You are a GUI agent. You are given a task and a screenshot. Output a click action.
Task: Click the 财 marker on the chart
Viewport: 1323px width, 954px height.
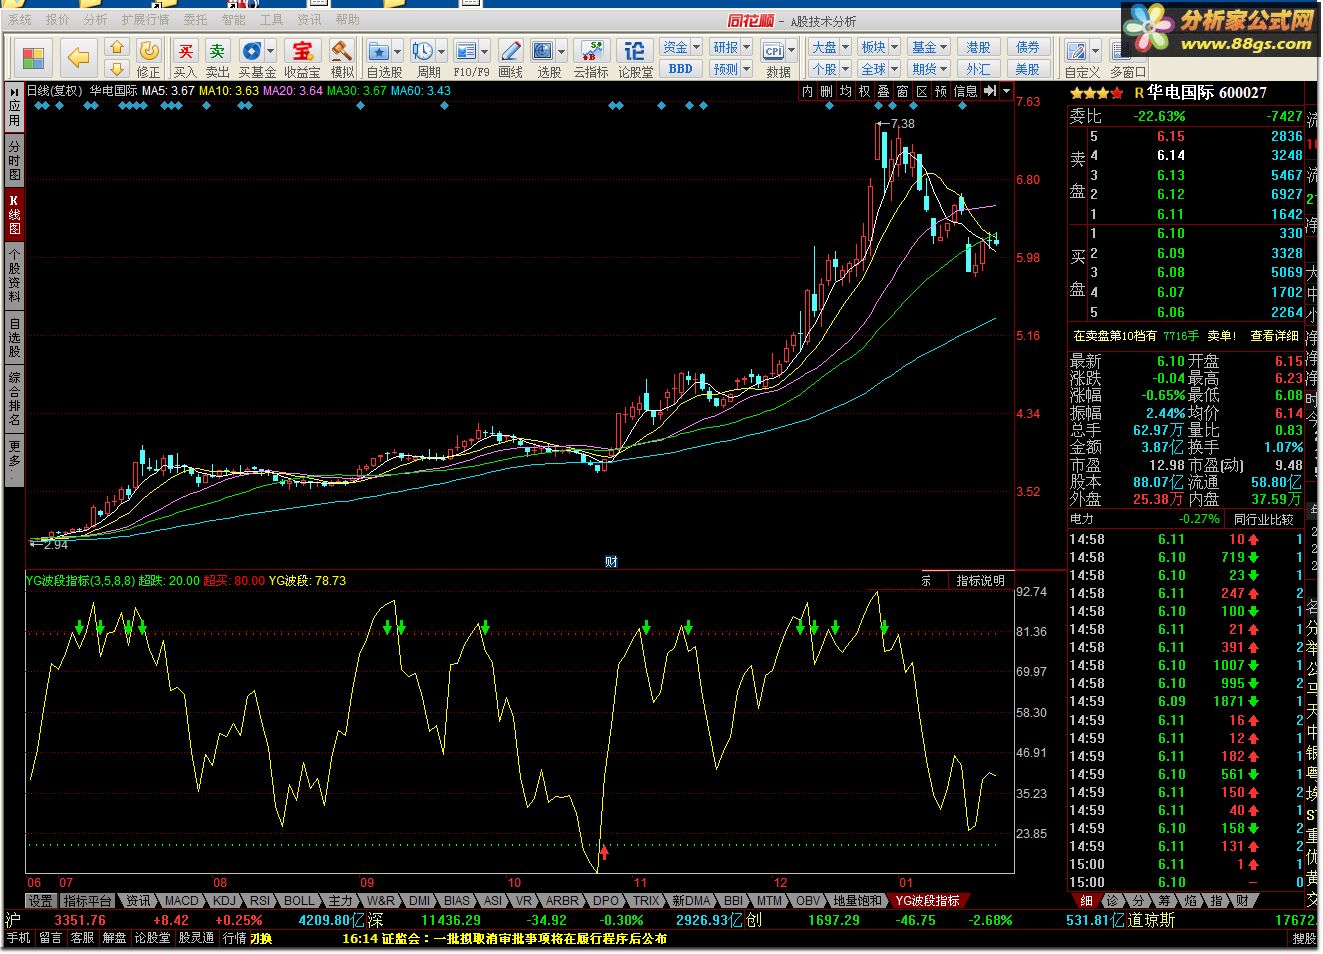(611, 562)
